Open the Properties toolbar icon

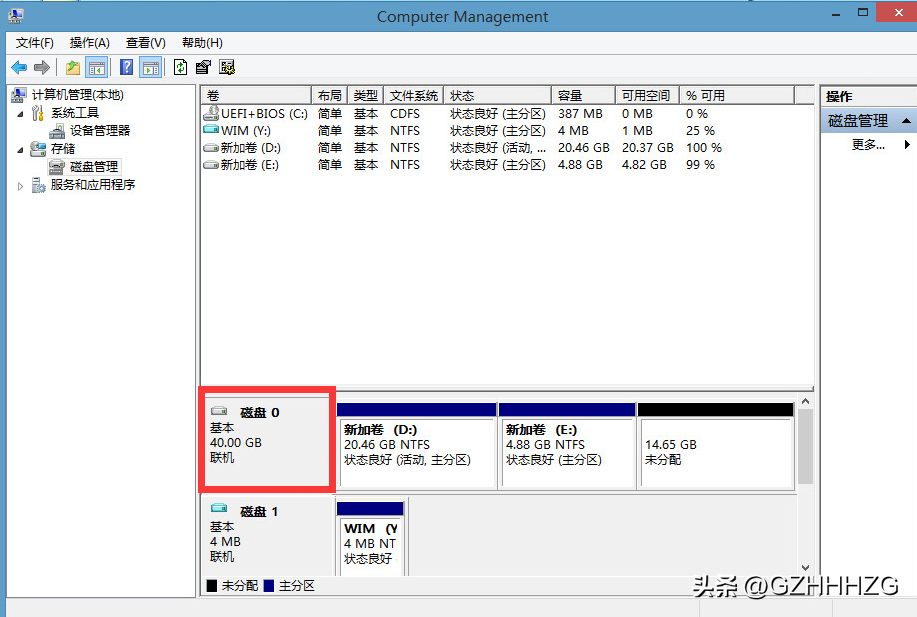203,68
